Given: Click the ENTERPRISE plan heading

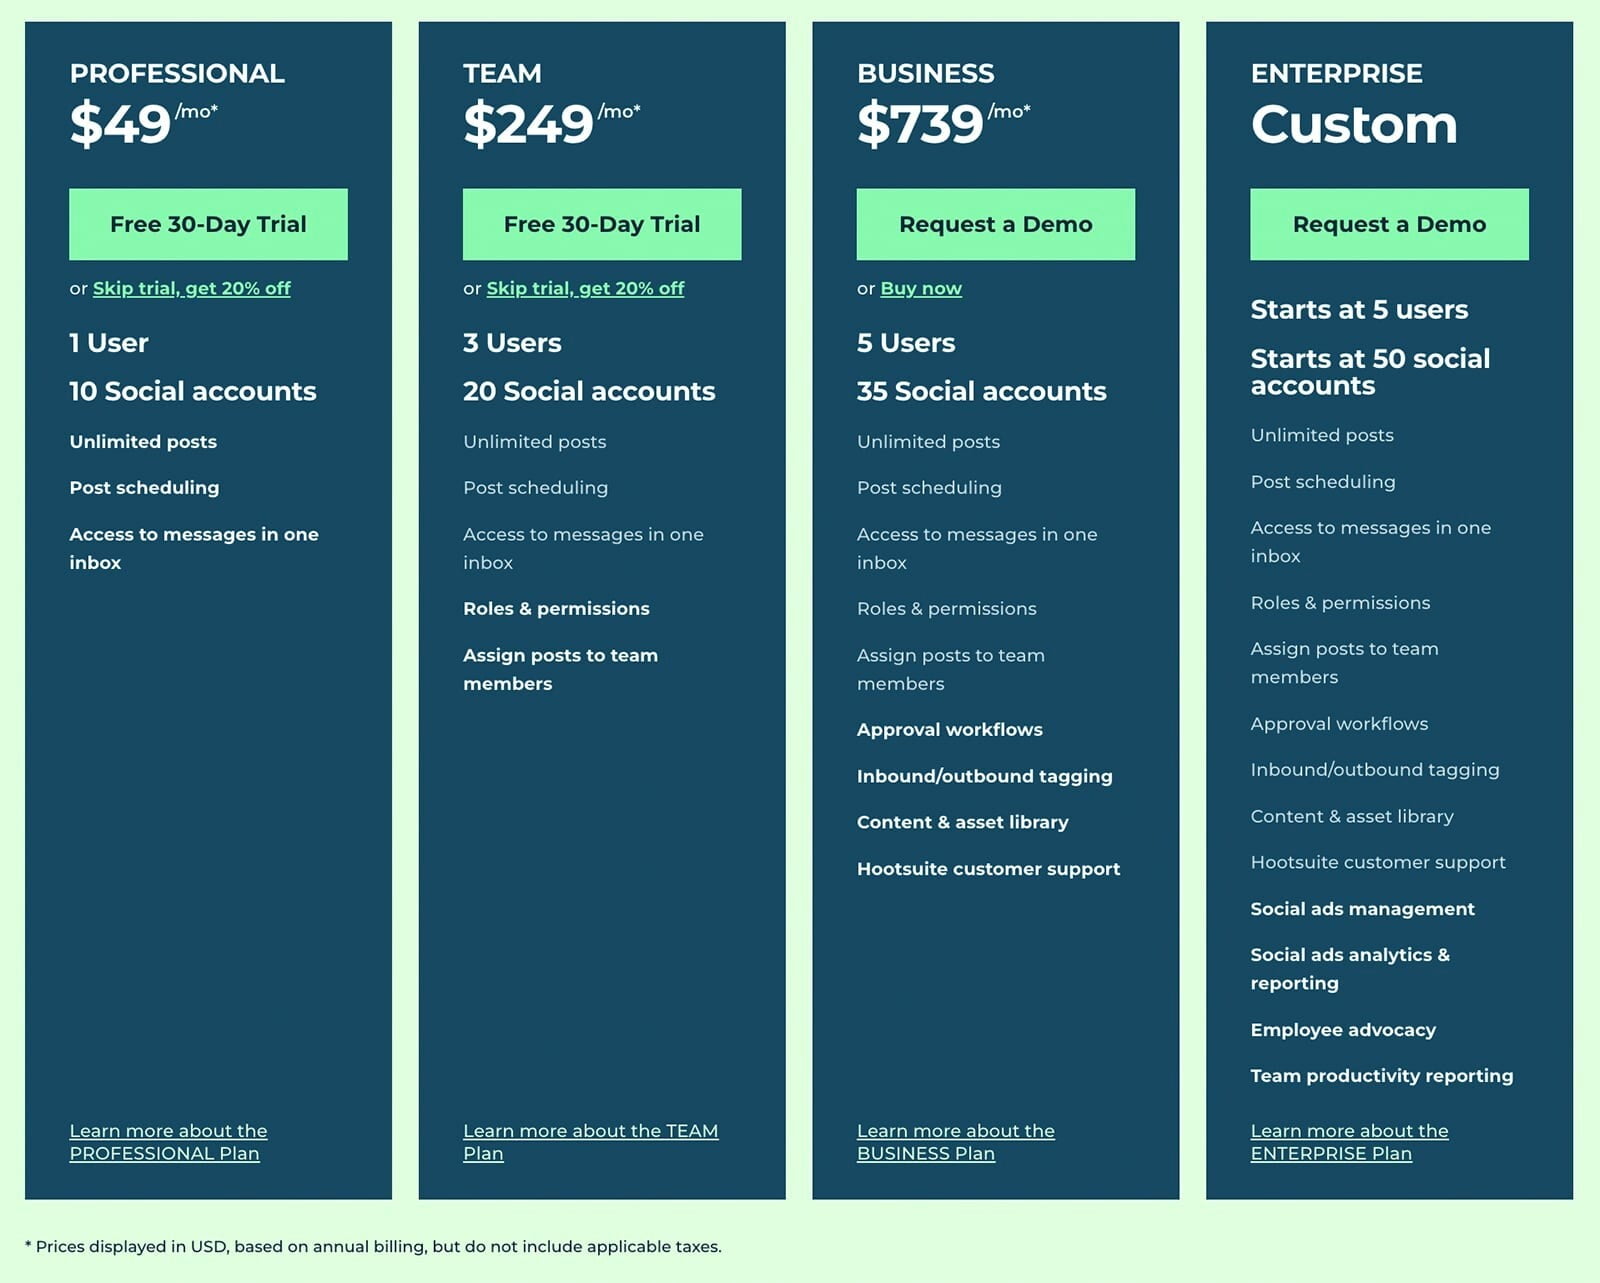Looking at the screenshot, I should [x=1336, y=73].
